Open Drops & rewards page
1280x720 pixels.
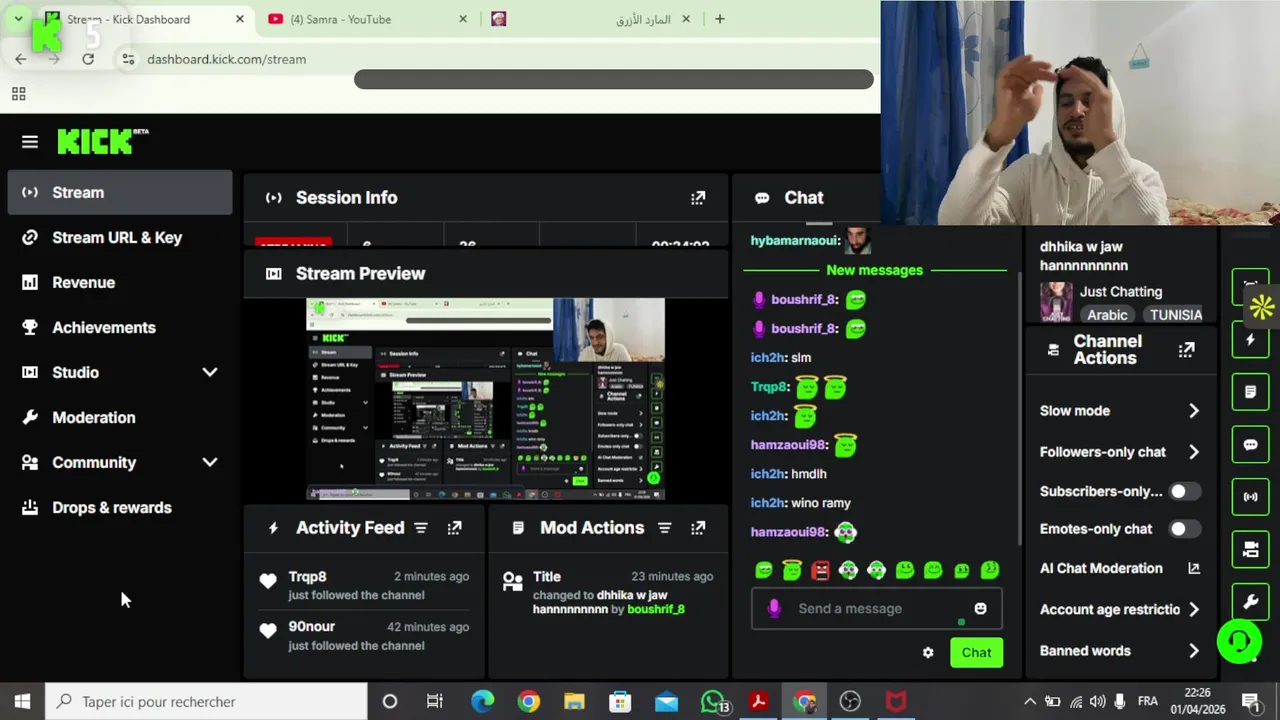[x=120, y=507]
